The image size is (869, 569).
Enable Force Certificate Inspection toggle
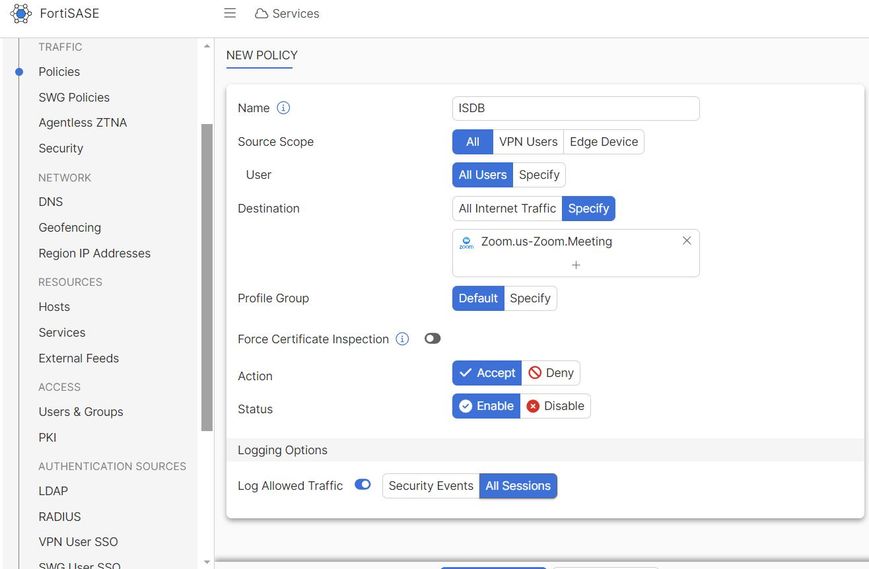pyautogui.click(x=432, y=339)
